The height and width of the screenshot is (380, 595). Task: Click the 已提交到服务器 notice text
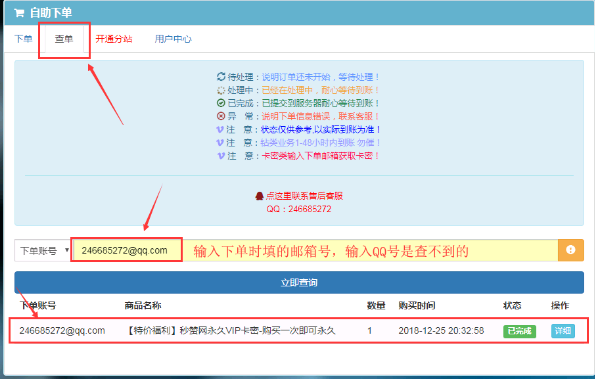click(320, 103)
